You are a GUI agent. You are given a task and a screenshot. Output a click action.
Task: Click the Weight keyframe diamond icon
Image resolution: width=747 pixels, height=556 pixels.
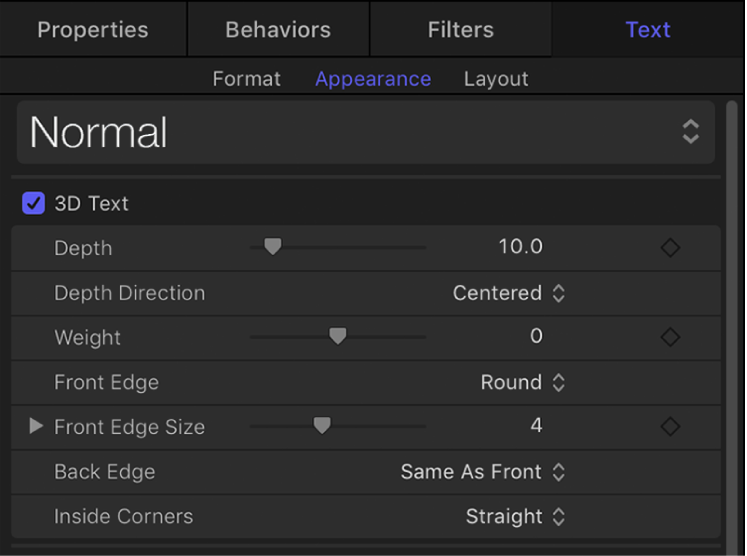coord(670,338)
